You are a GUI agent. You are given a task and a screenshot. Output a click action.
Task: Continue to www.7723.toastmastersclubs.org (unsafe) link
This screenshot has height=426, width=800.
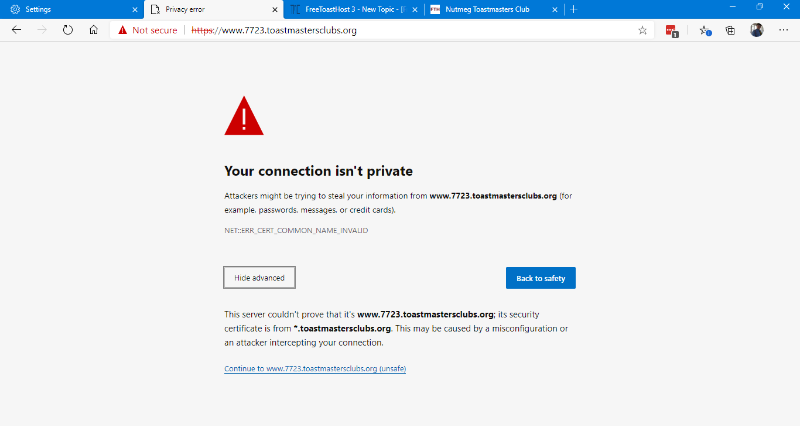(315, 369)
